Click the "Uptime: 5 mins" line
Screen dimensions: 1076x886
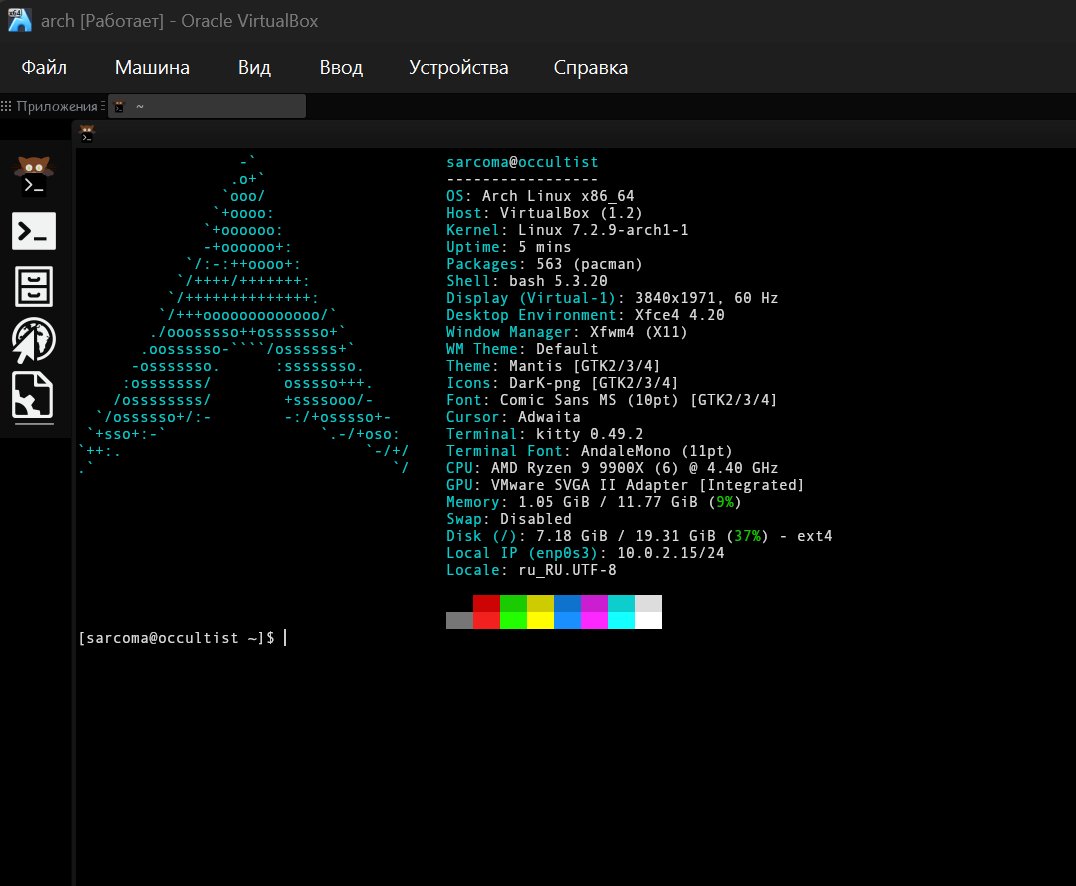tap(508, 247)
